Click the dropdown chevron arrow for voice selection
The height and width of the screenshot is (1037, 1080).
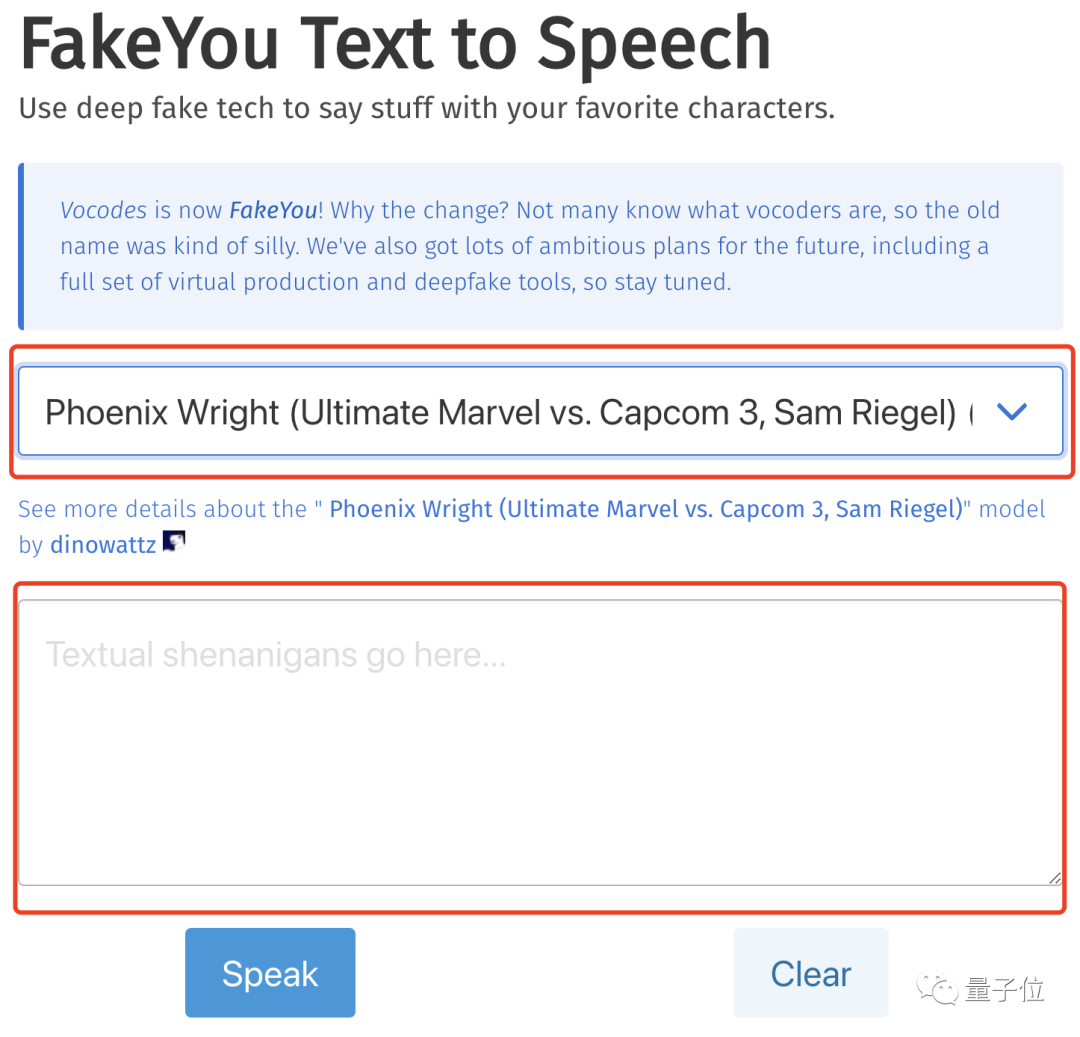coord(1012,411)
